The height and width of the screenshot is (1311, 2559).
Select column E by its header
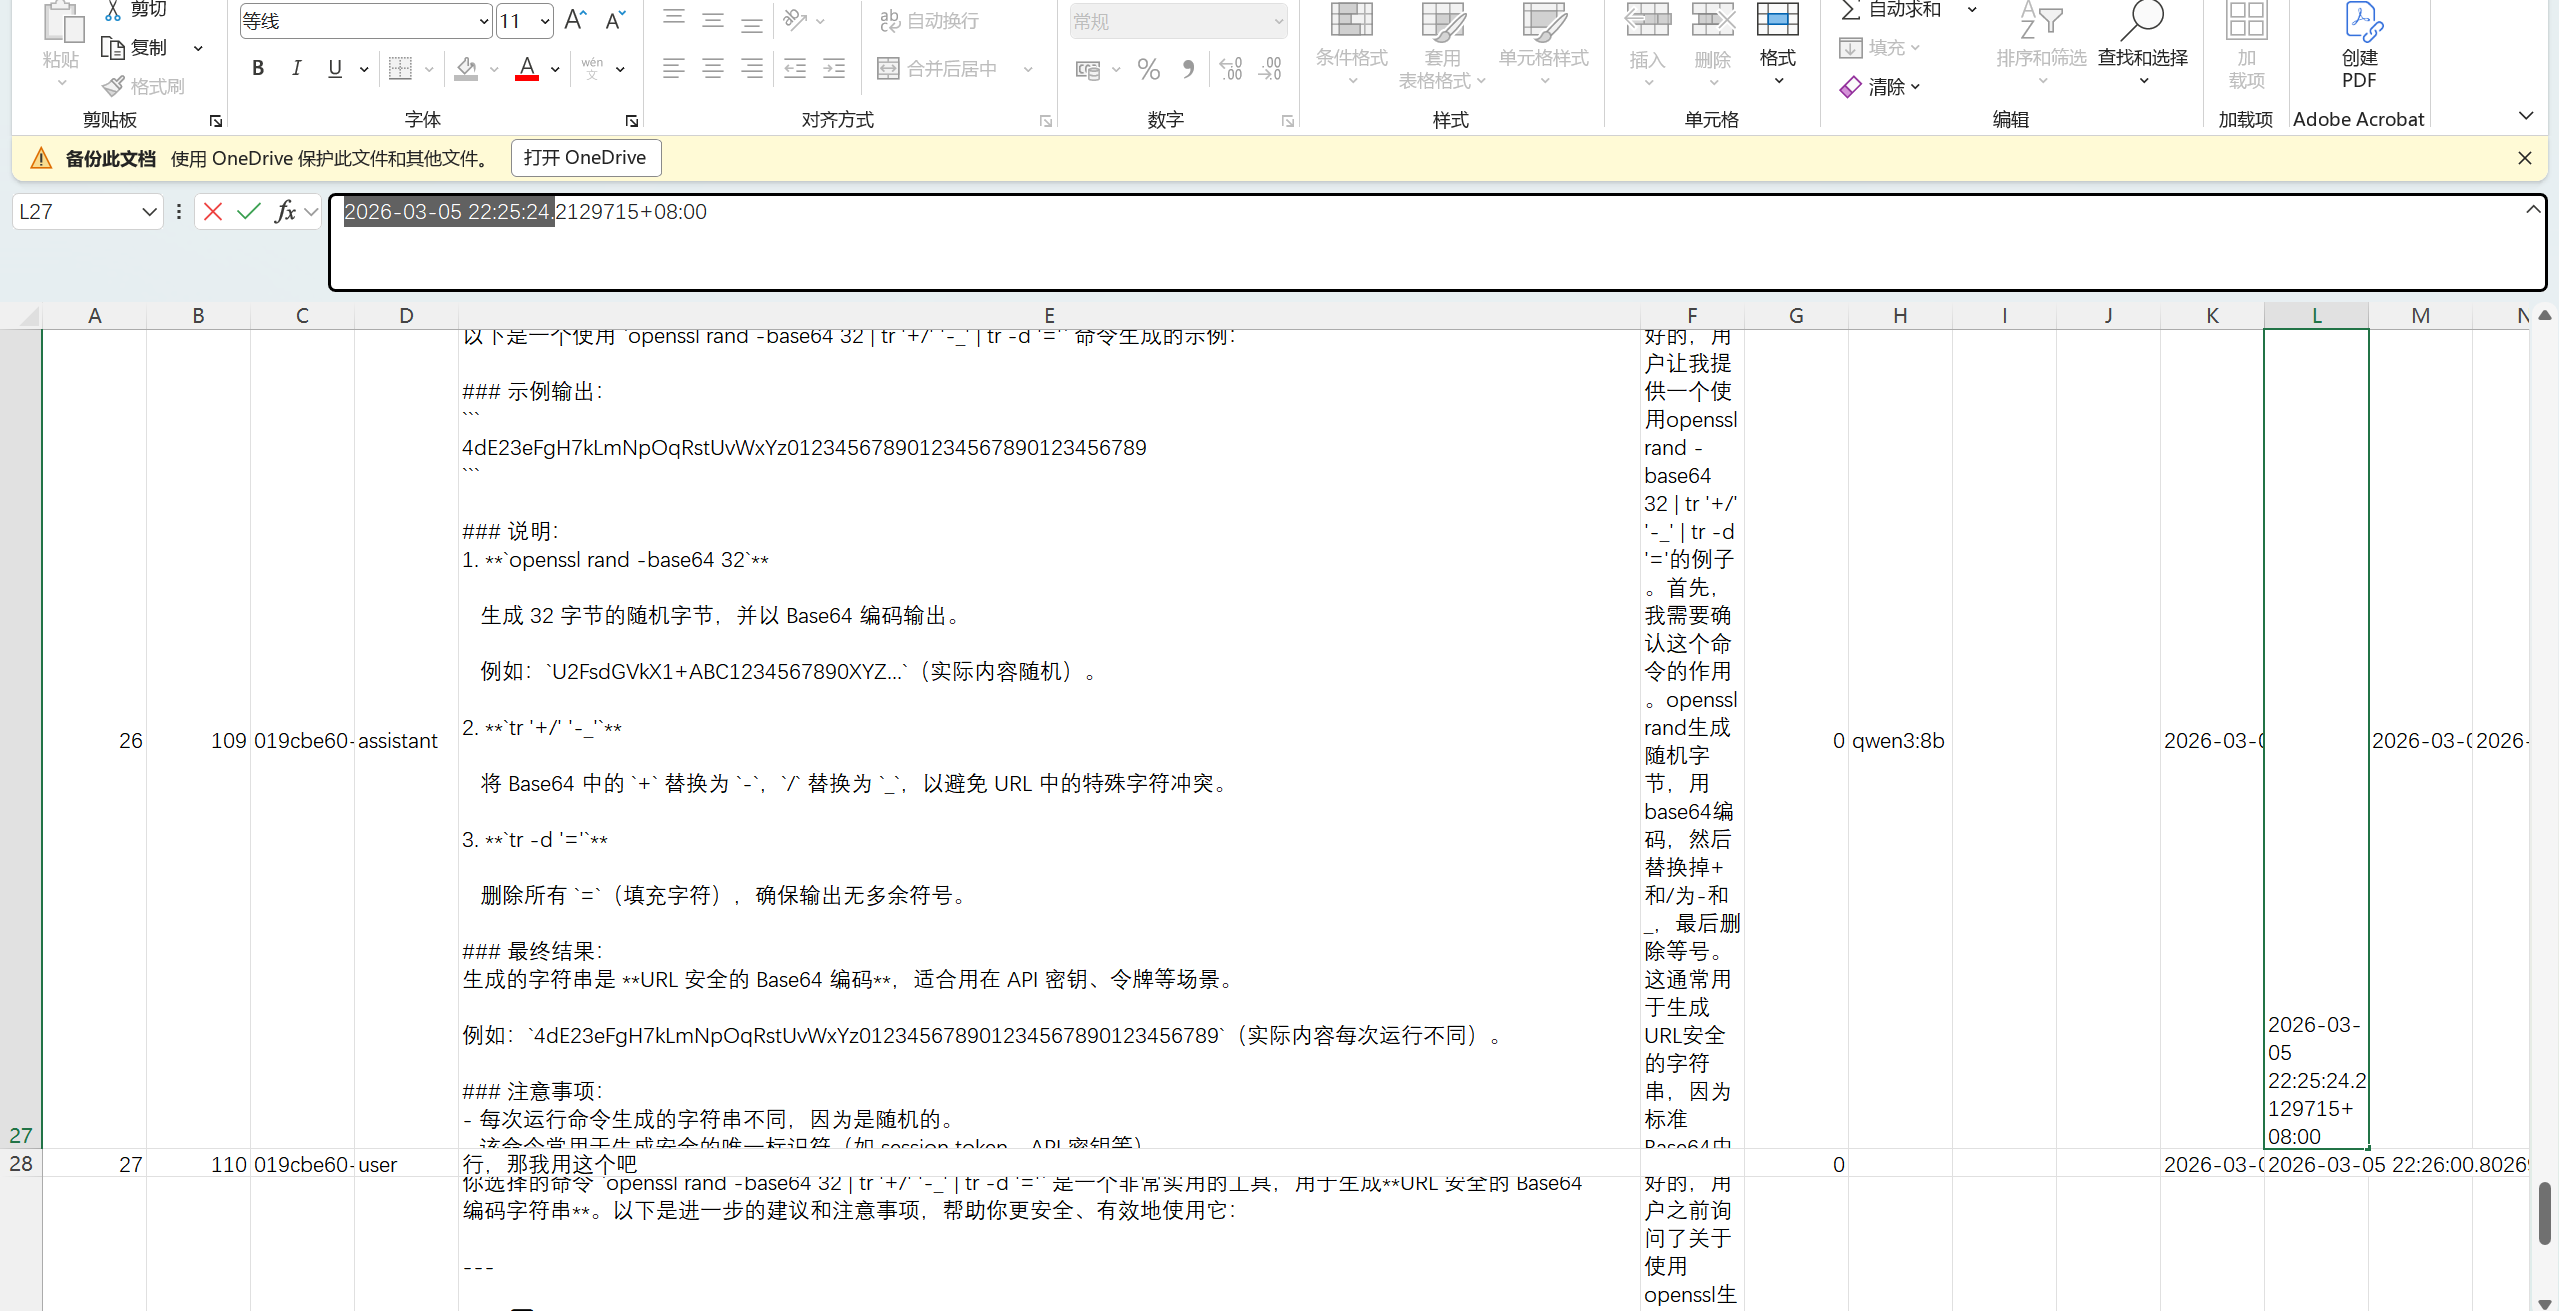1049,316
